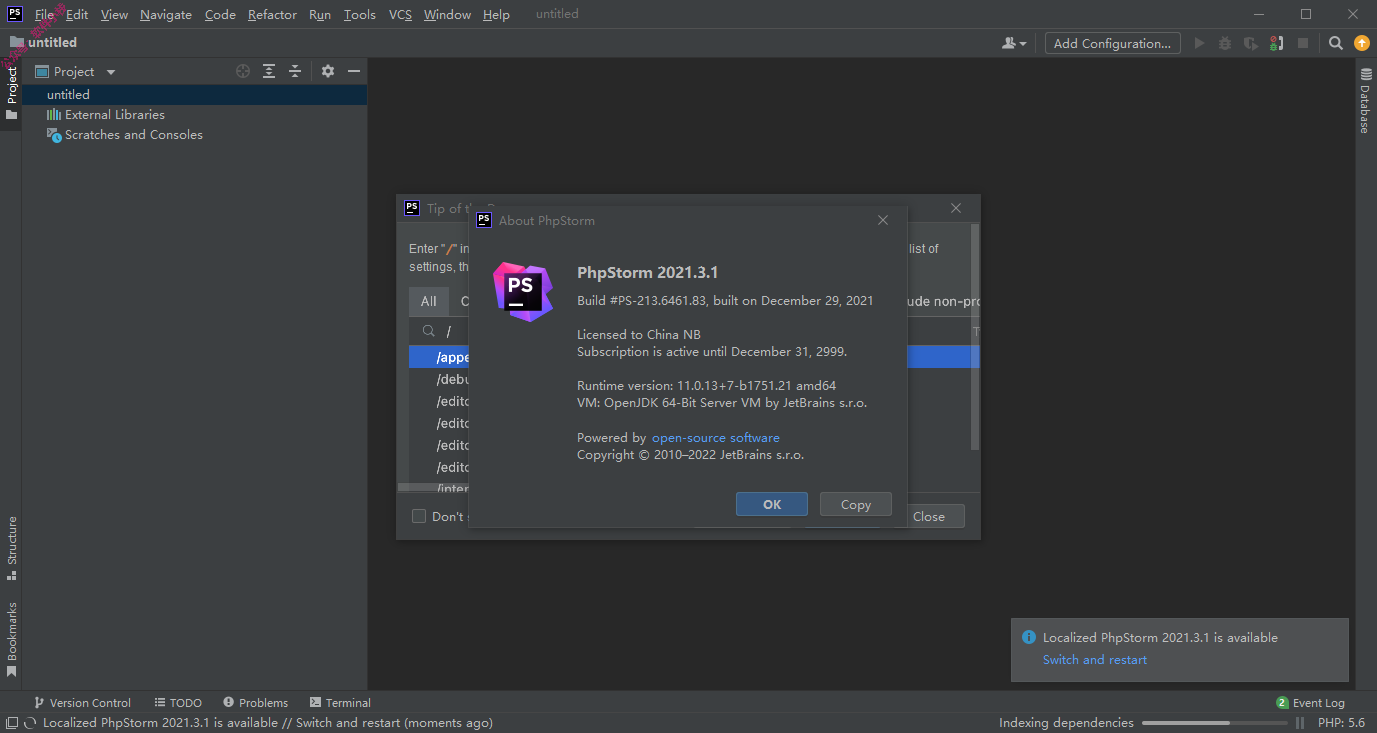The image size is (1377, 733).
Task: Open the Database tool window tab
Action: 1365,100
